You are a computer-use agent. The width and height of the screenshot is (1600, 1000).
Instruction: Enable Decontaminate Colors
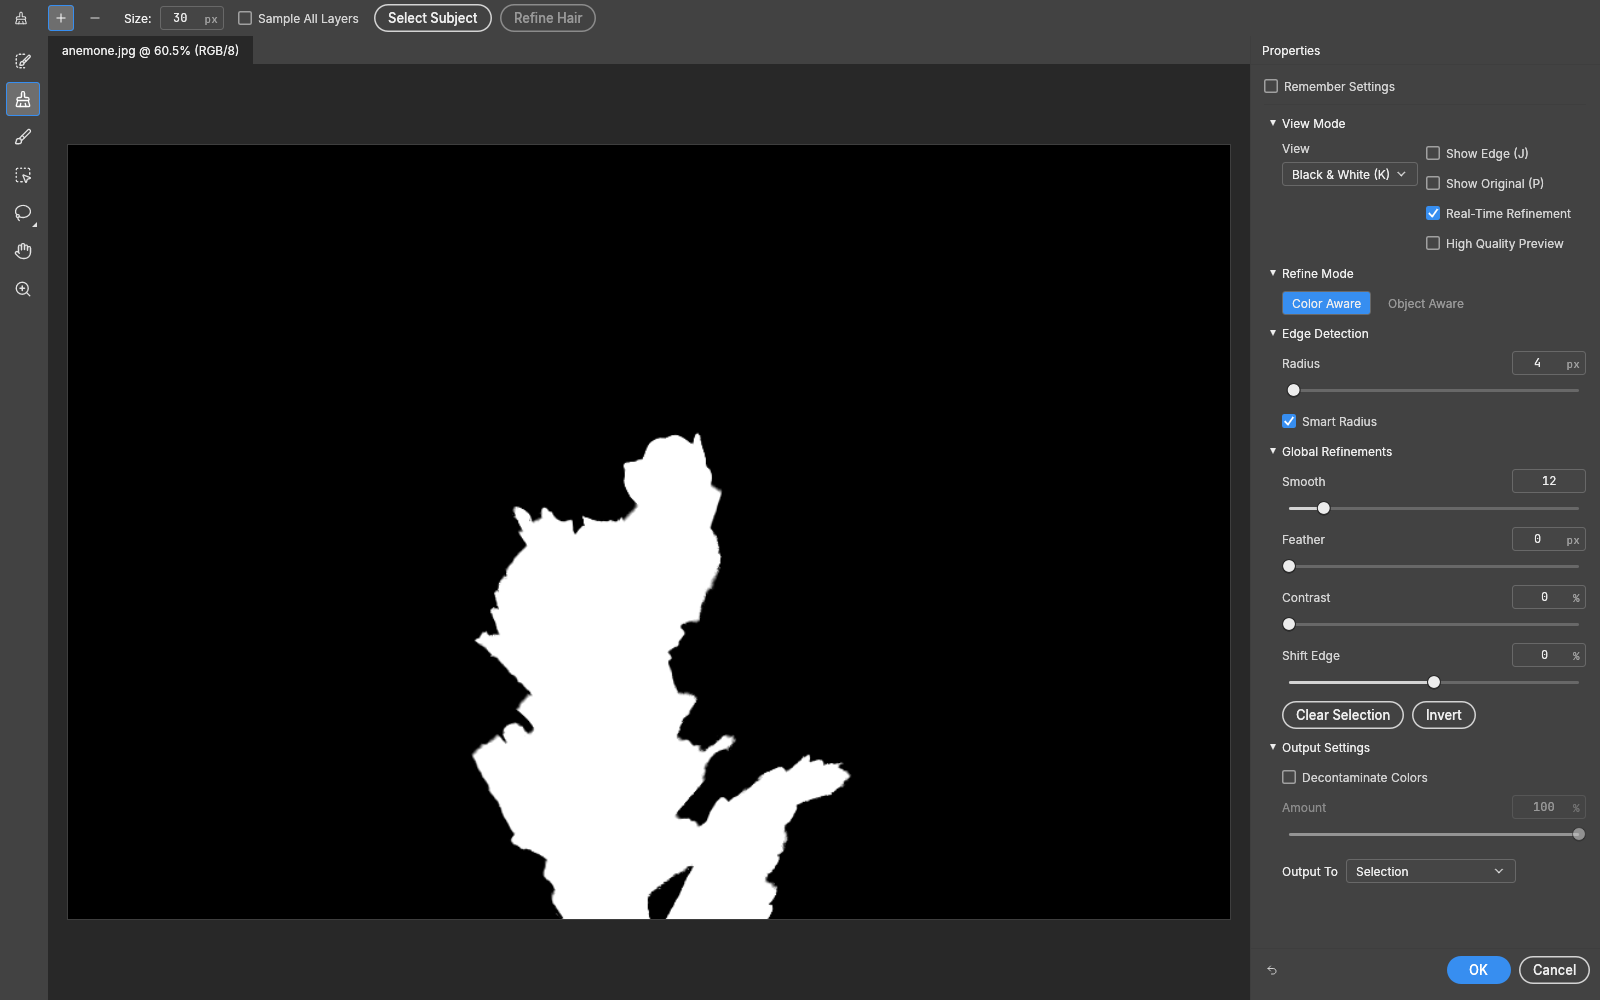1289,777
